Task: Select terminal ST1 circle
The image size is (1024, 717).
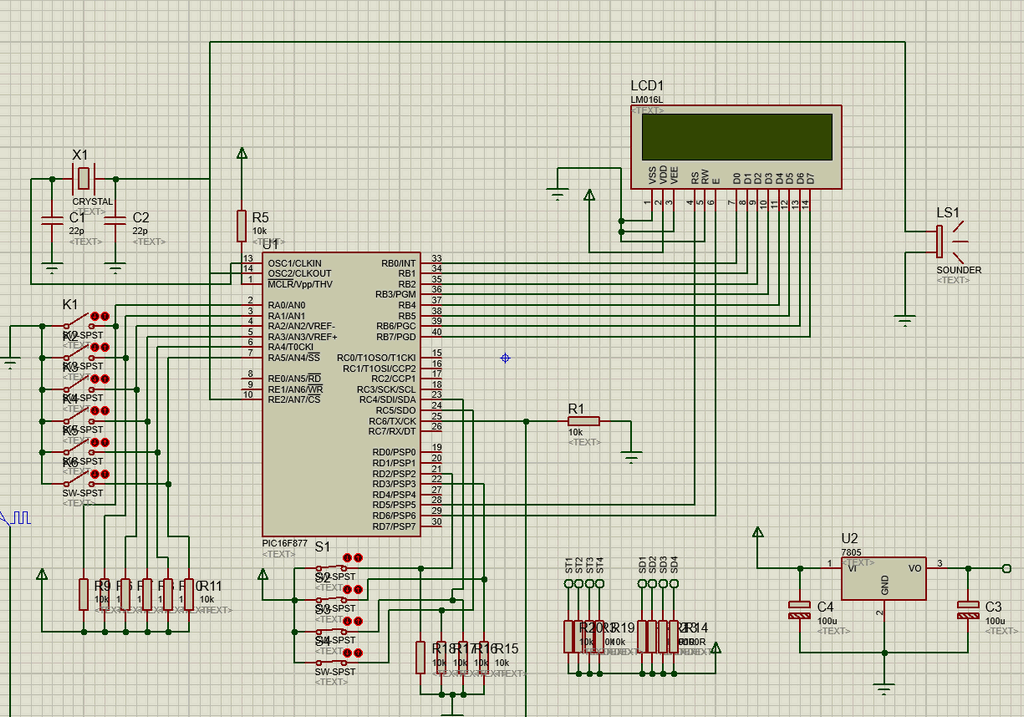Action: pyautogui.click(x=568, y=583)
